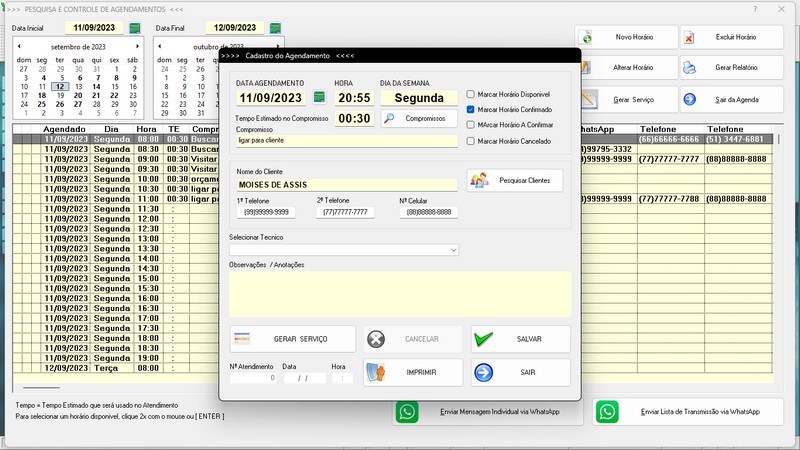The height and width of the screenshot is (450, 800).
Task: Click the Nº Celular field
Action: pyautogui.click(x=429, y=212)
